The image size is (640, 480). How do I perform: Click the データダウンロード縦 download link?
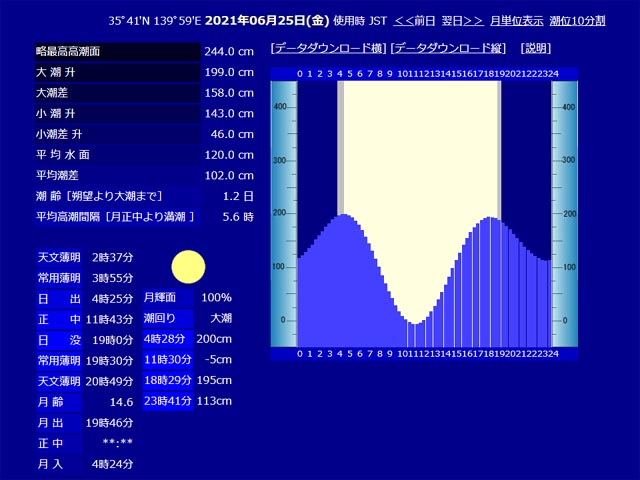(x=448, y=49)
